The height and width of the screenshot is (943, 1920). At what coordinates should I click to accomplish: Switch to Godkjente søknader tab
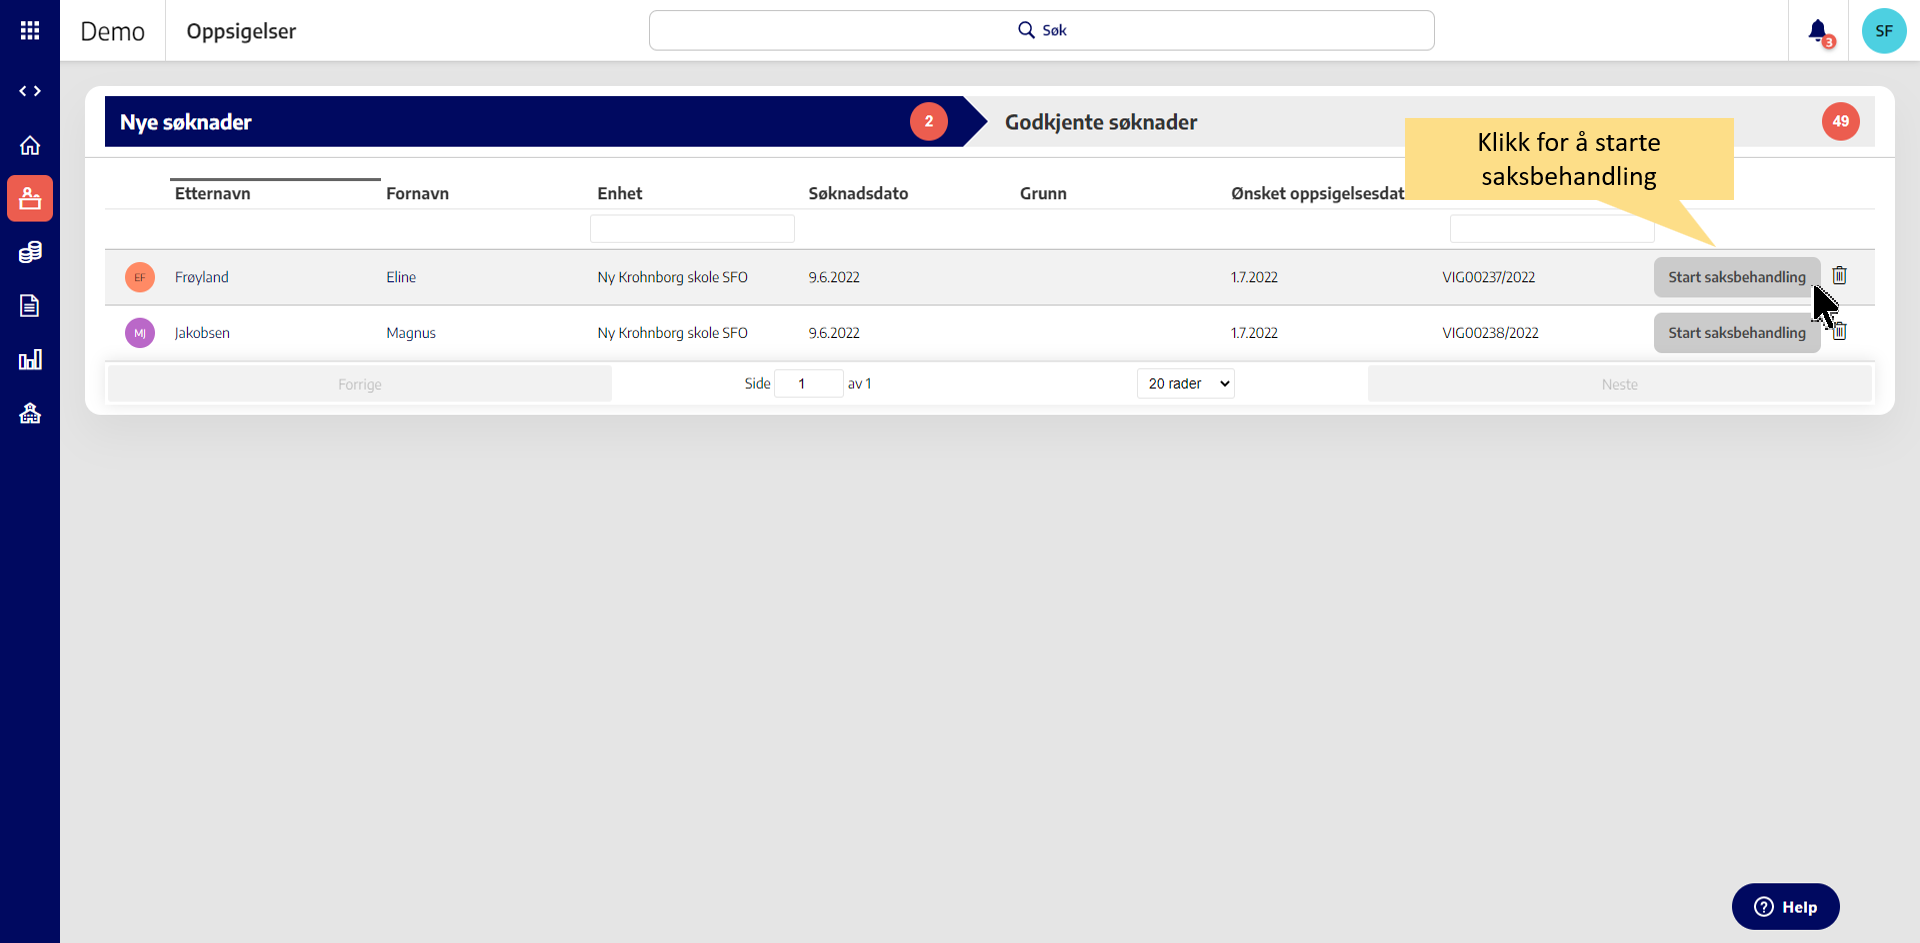click(x=1100, y=122)
